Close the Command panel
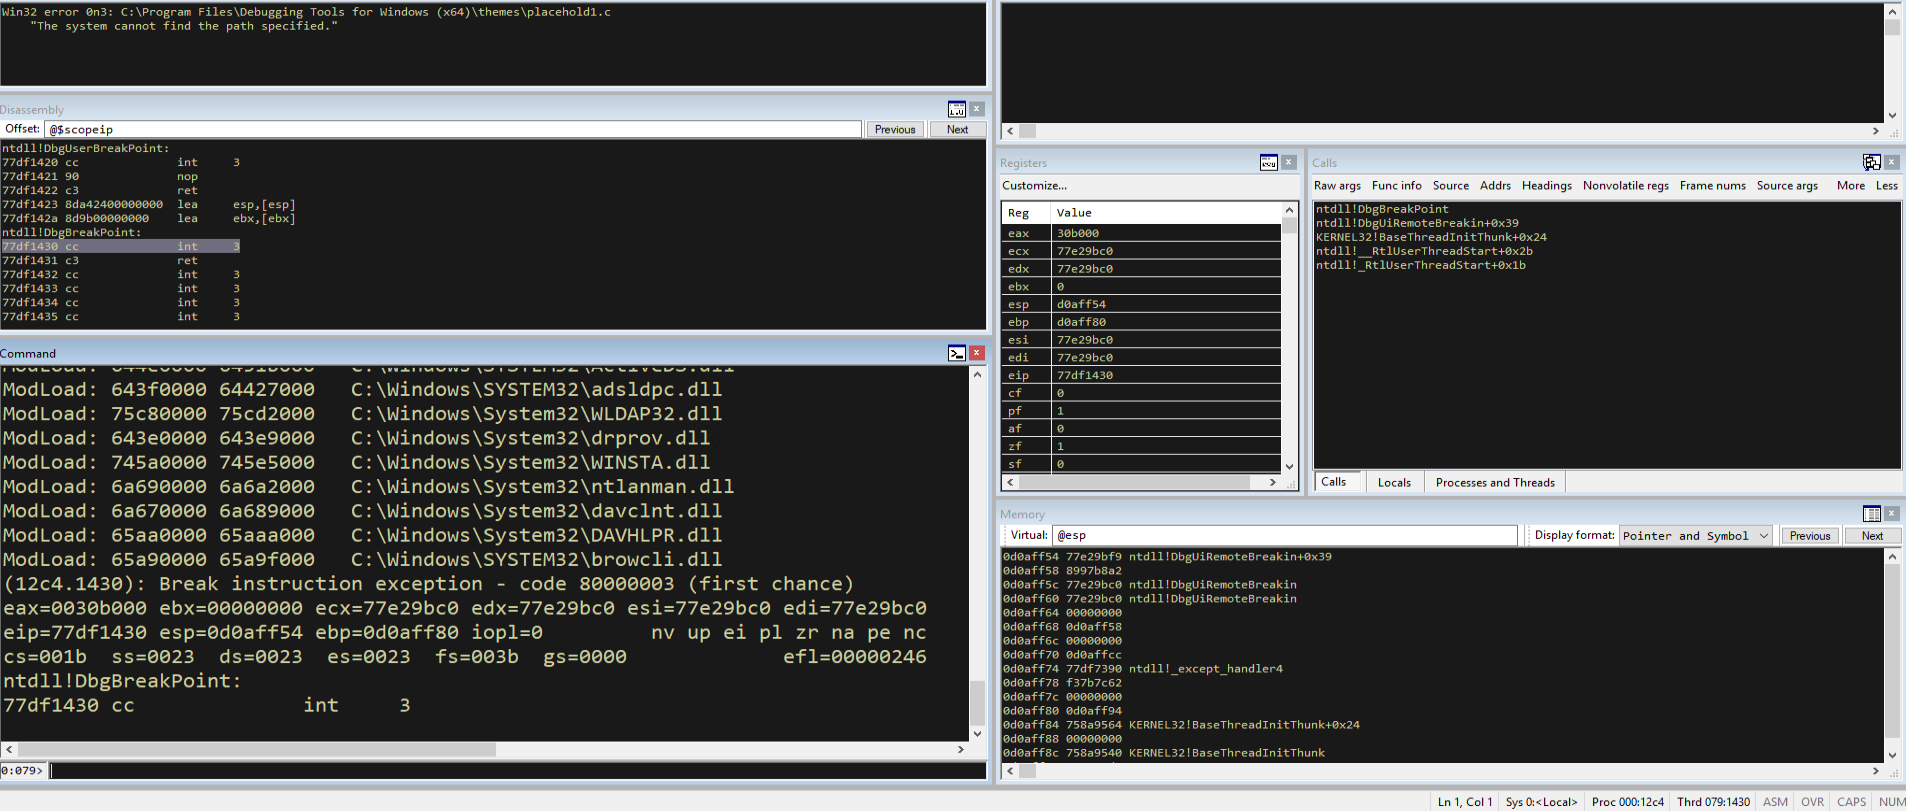This screenshot has height=811, width=1906. [x=977, y=353]
